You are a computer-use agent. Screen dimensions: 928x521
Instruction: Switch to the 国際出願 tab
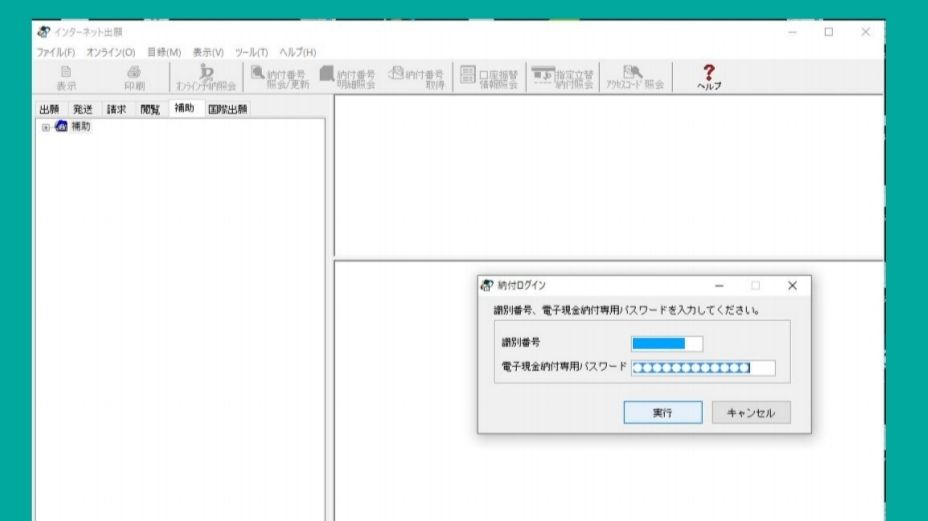click(228, 109)
